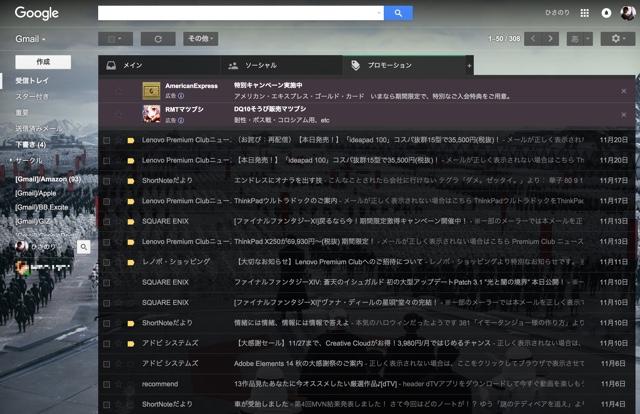Image resolution: width=640 pixels, height=414 pixels.
Task: Go to newer messages page
Action: click(533, 39)
